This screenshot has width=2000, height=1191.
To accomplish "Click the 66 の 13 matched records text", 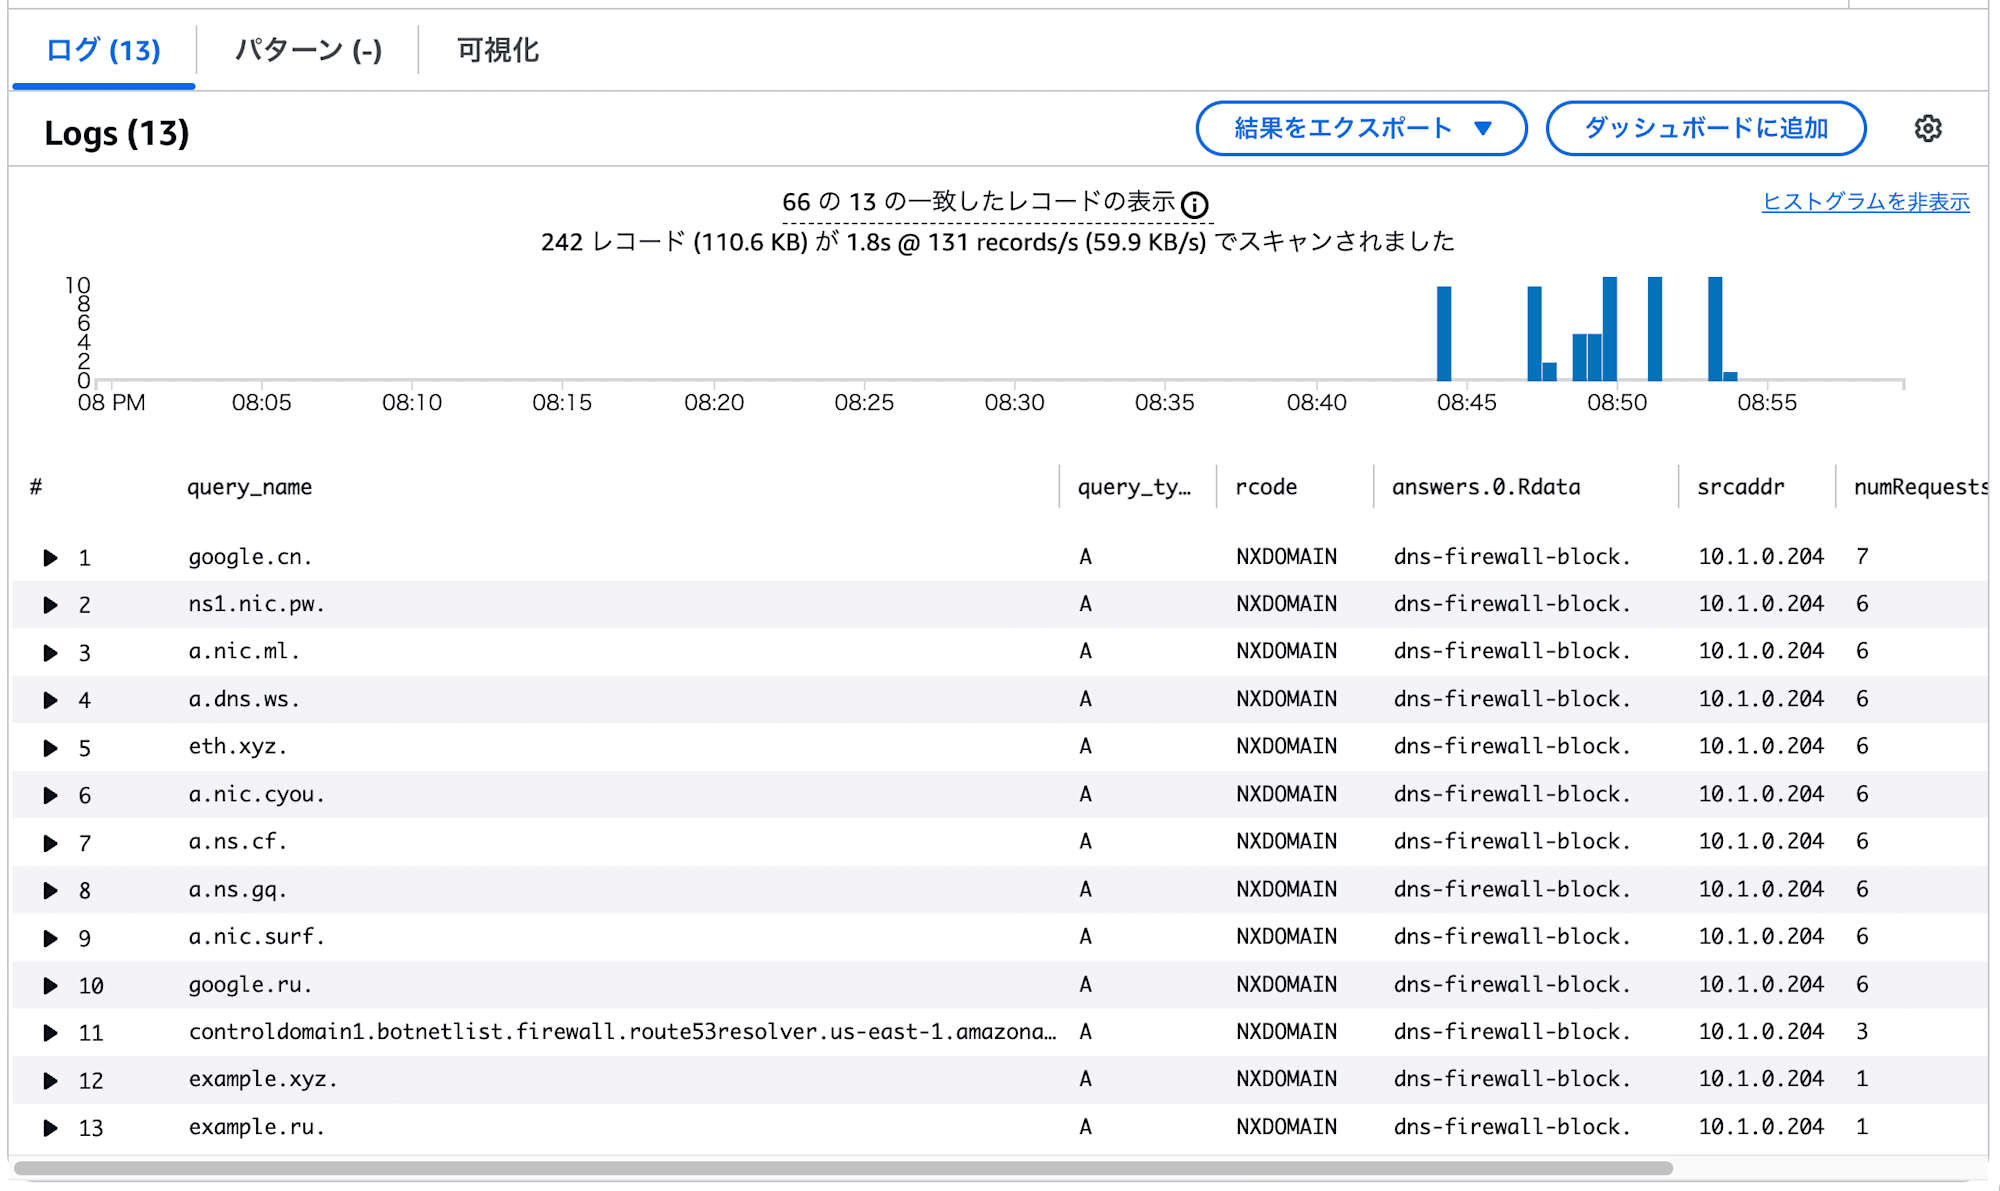I will pos(978,202).
